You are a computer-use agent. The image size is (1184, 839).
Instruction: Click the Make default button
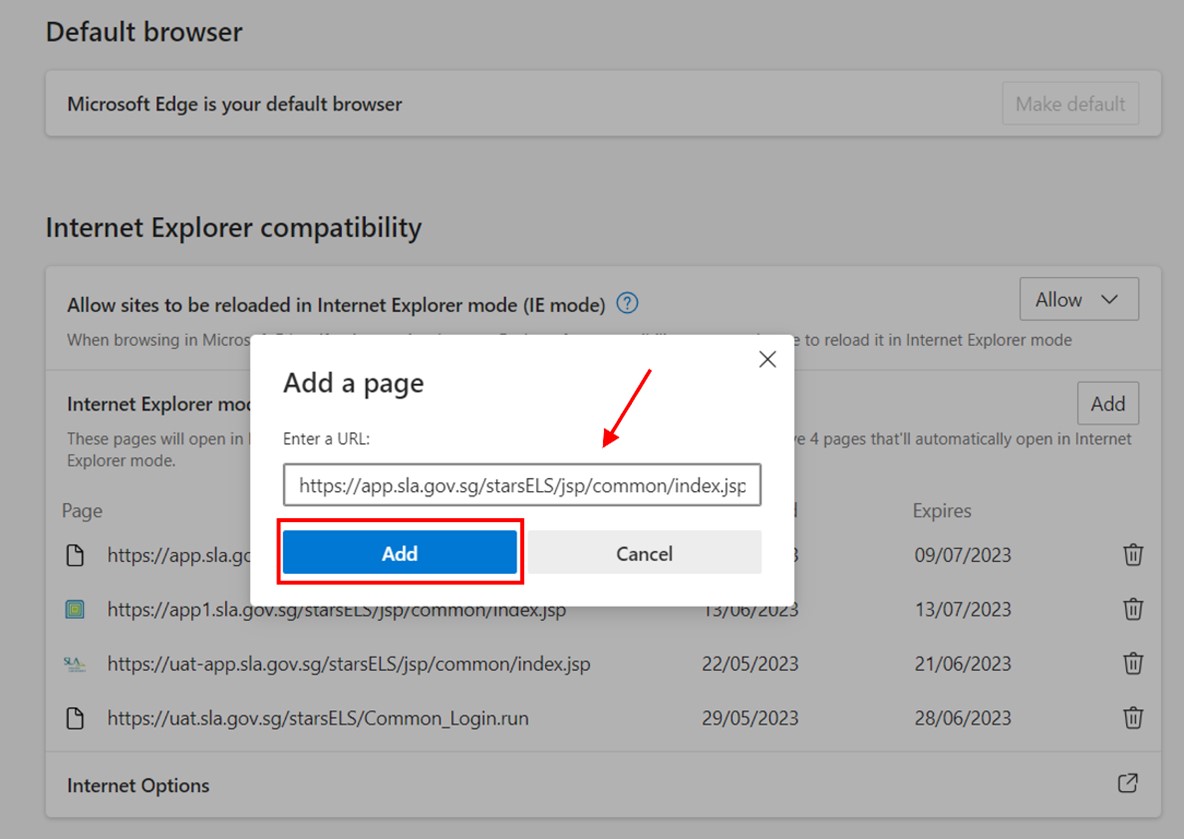click(x=1071, y=103)
